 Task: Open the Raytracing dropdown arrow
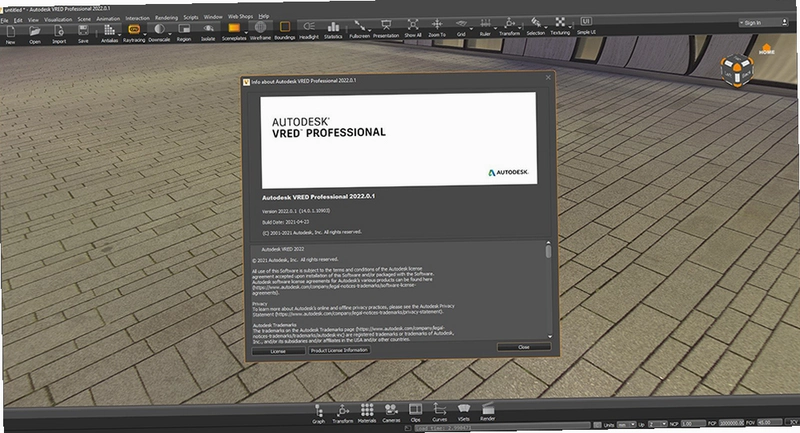click(x=145, y=34)
